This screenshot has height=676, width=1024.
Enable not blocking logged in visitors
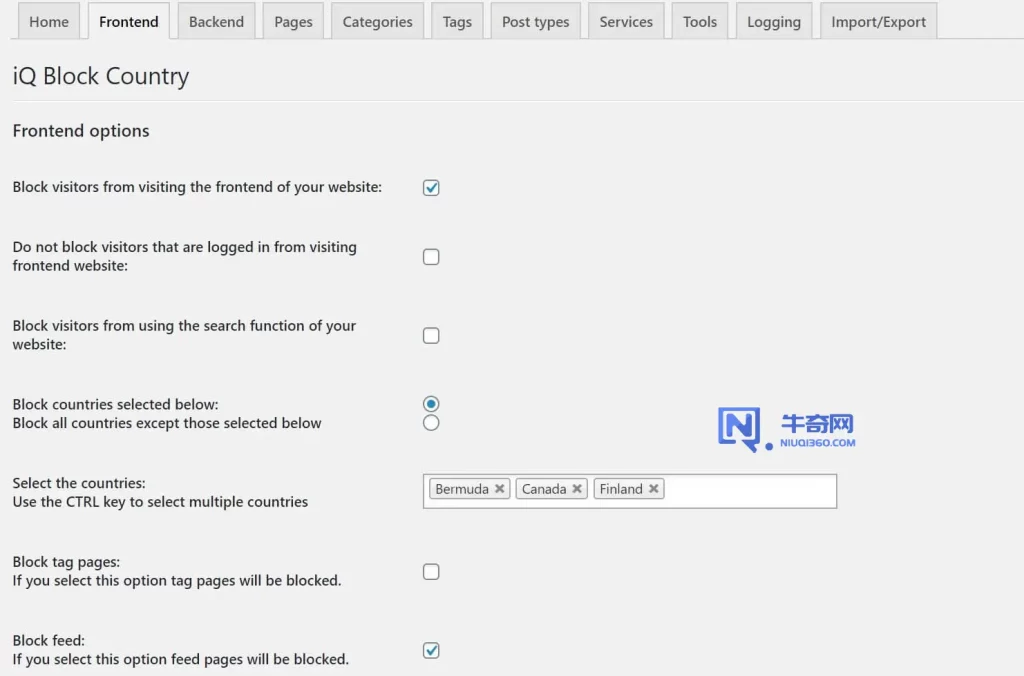tap(431, 256)
